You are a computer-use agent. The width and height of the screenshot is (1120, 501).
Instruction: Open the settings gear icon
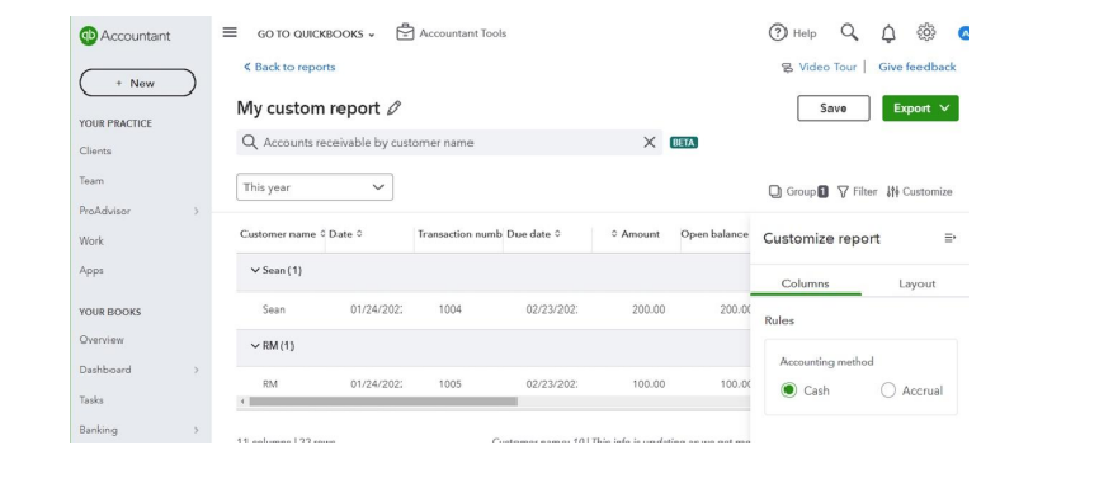tap(926, 33)
